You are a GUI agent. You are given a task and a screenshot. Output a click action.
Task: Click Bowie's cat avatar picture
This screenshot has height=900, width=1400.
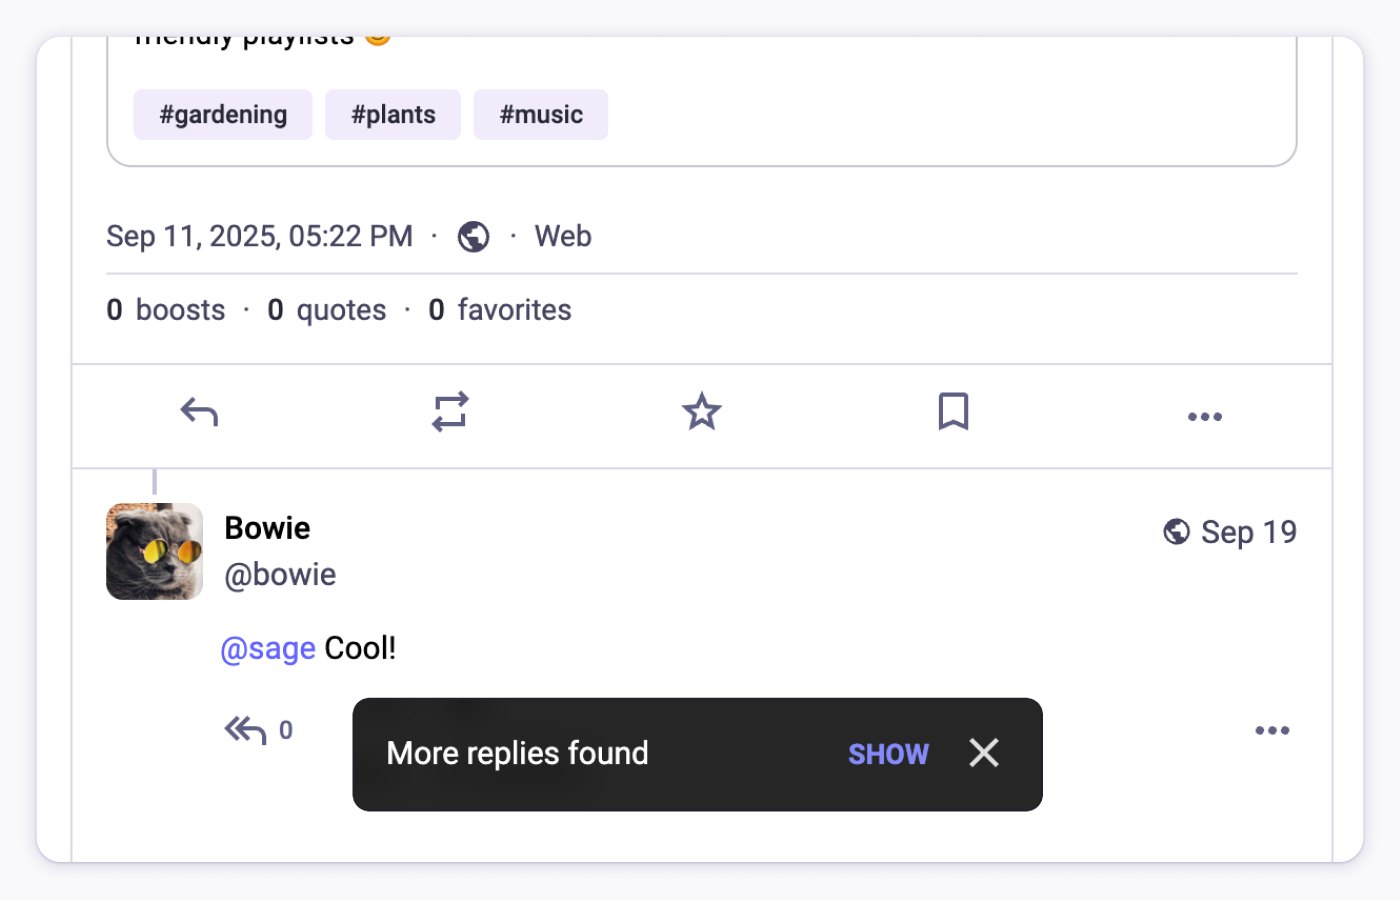pyautogui.click(x=154, y=551)
